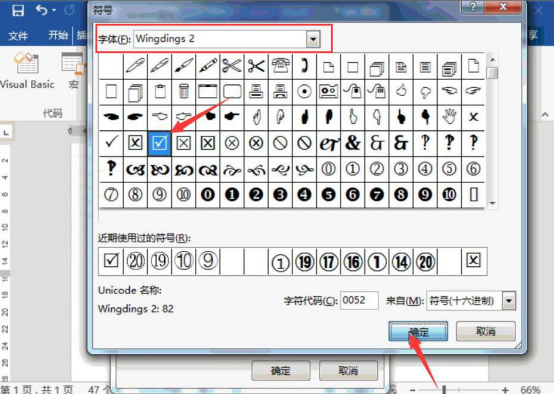Open the Undo history dropdown arrow
The image size is (554, 394).
(x=54, y=10)
